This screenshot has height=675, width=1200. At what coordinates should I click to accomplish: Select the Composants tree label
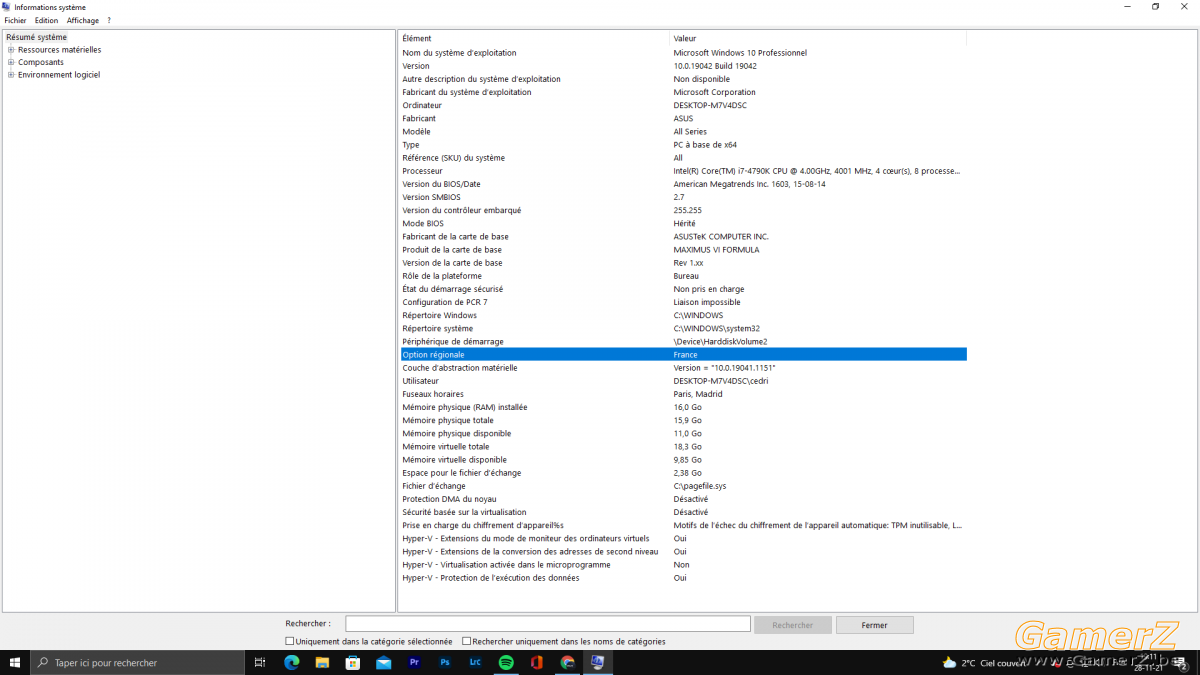(x=41, y=62)
